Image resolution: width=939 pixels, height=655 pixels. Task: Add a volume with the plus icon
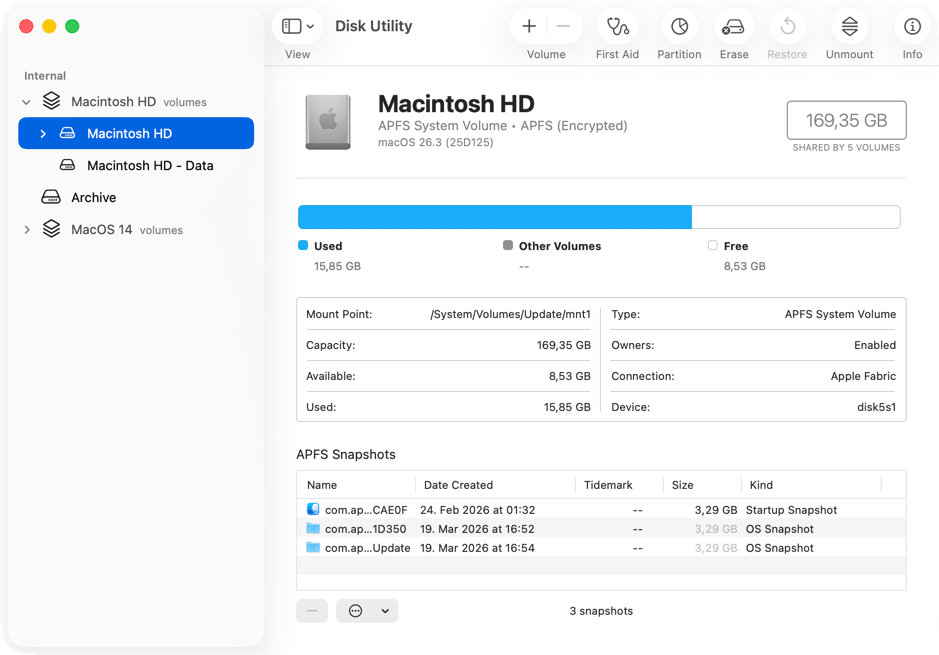click(x=529, y=26)
